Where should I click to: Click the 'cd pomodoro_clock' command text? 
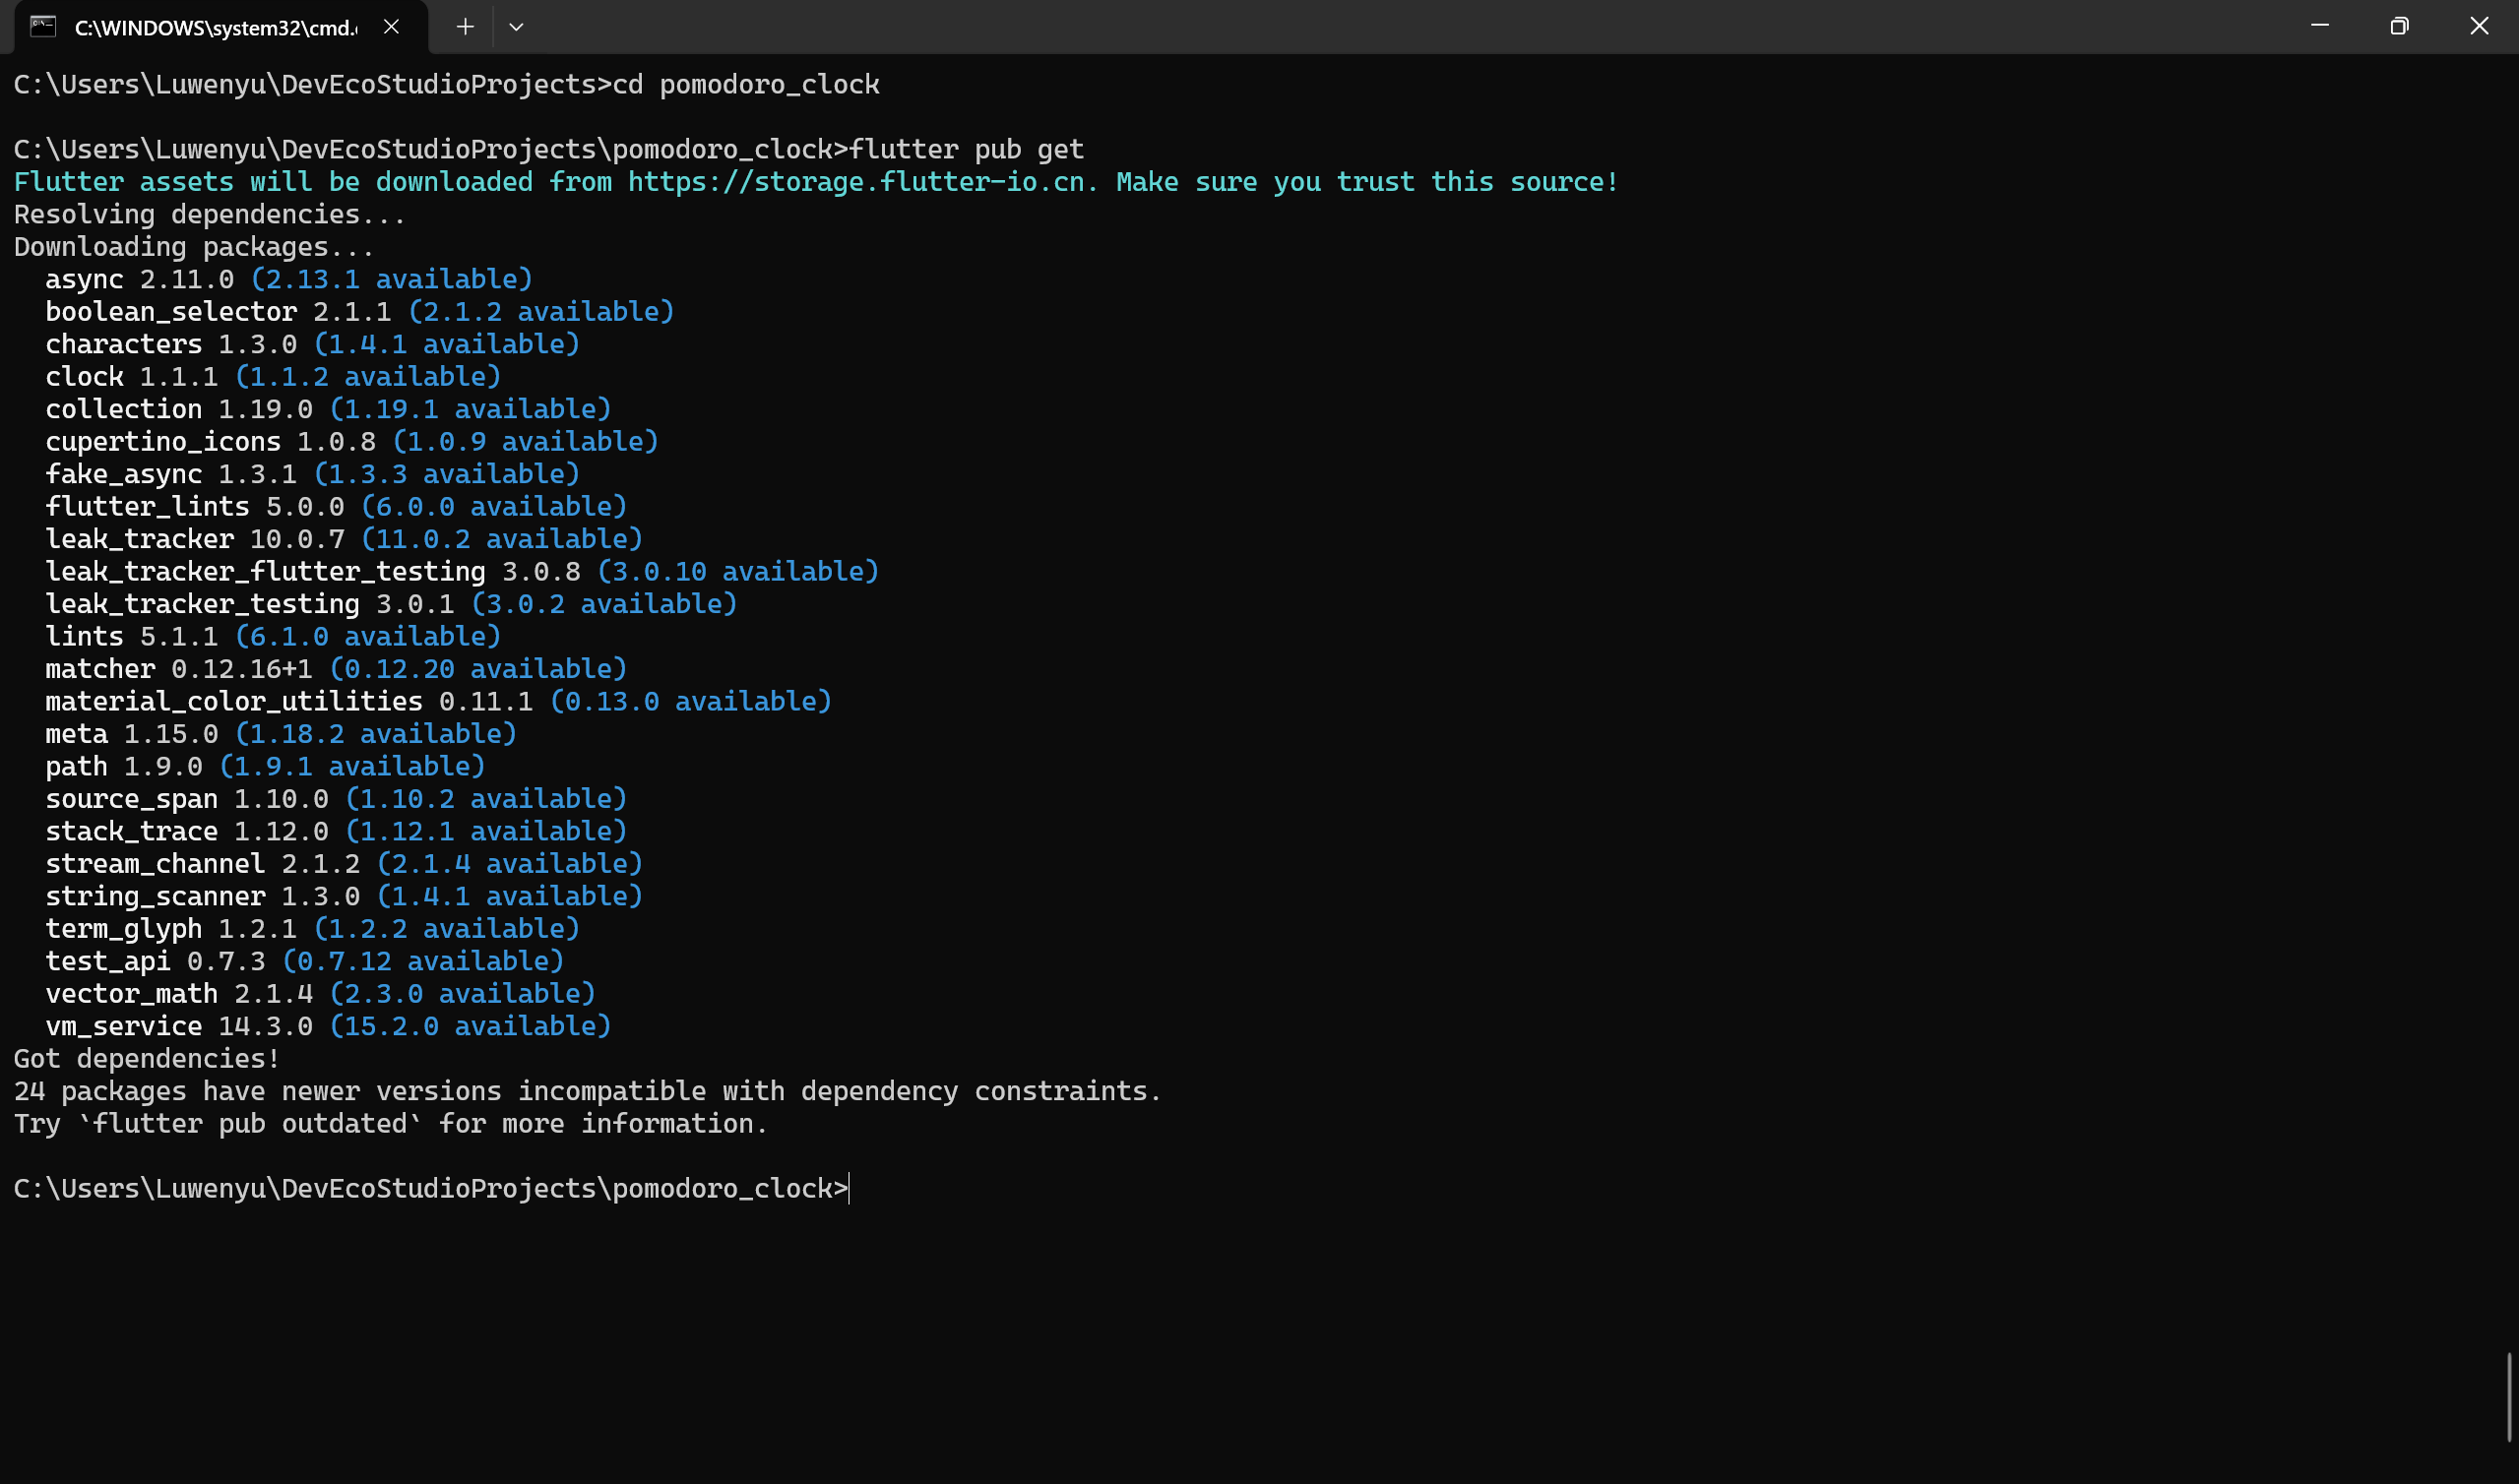coord(746,85)
